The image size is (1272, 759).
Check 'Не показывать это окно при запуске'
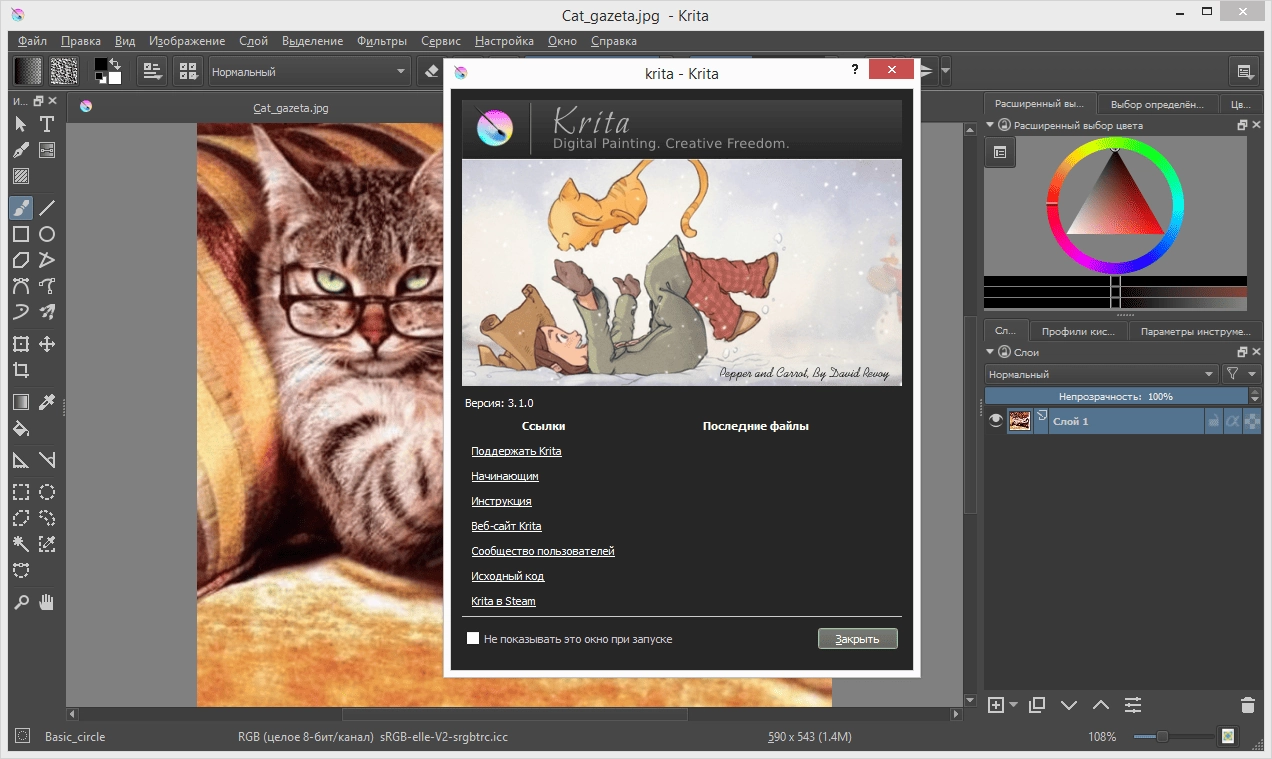tap(473, 638)
